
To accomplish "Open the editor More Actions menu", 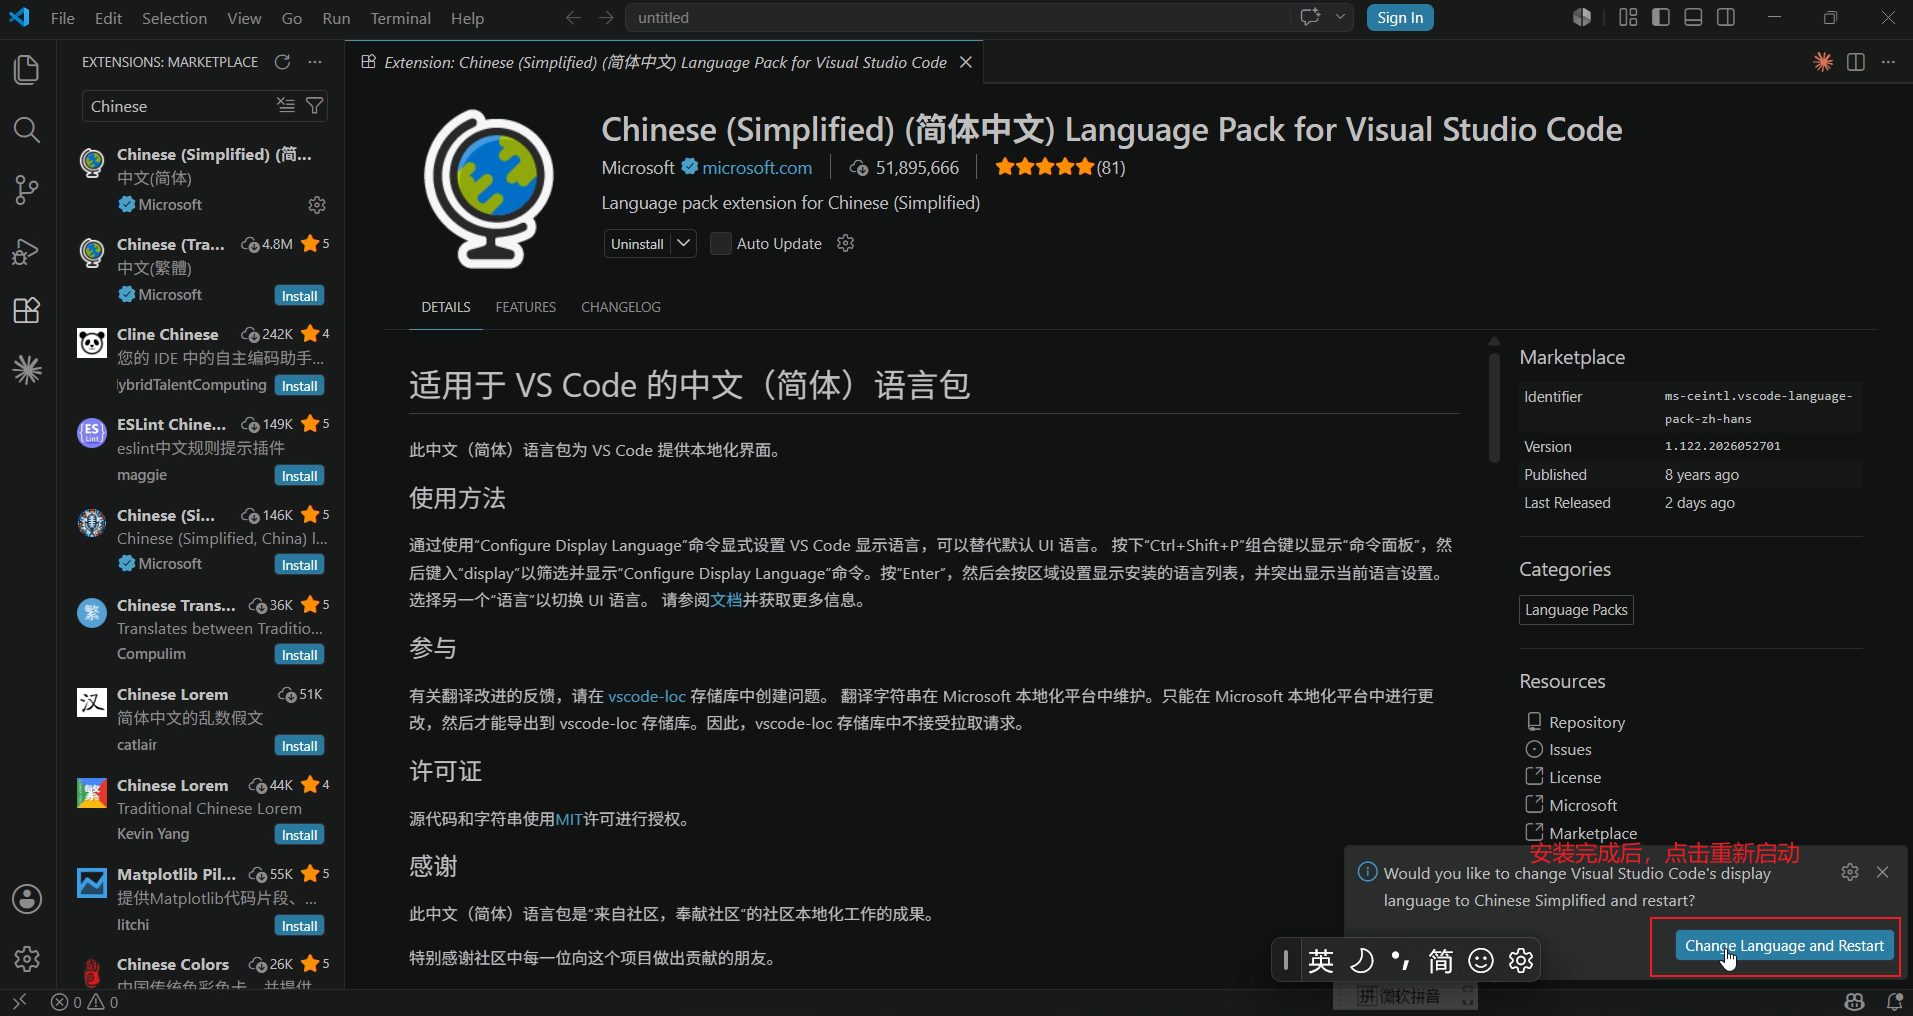I will coord(1888,62).
